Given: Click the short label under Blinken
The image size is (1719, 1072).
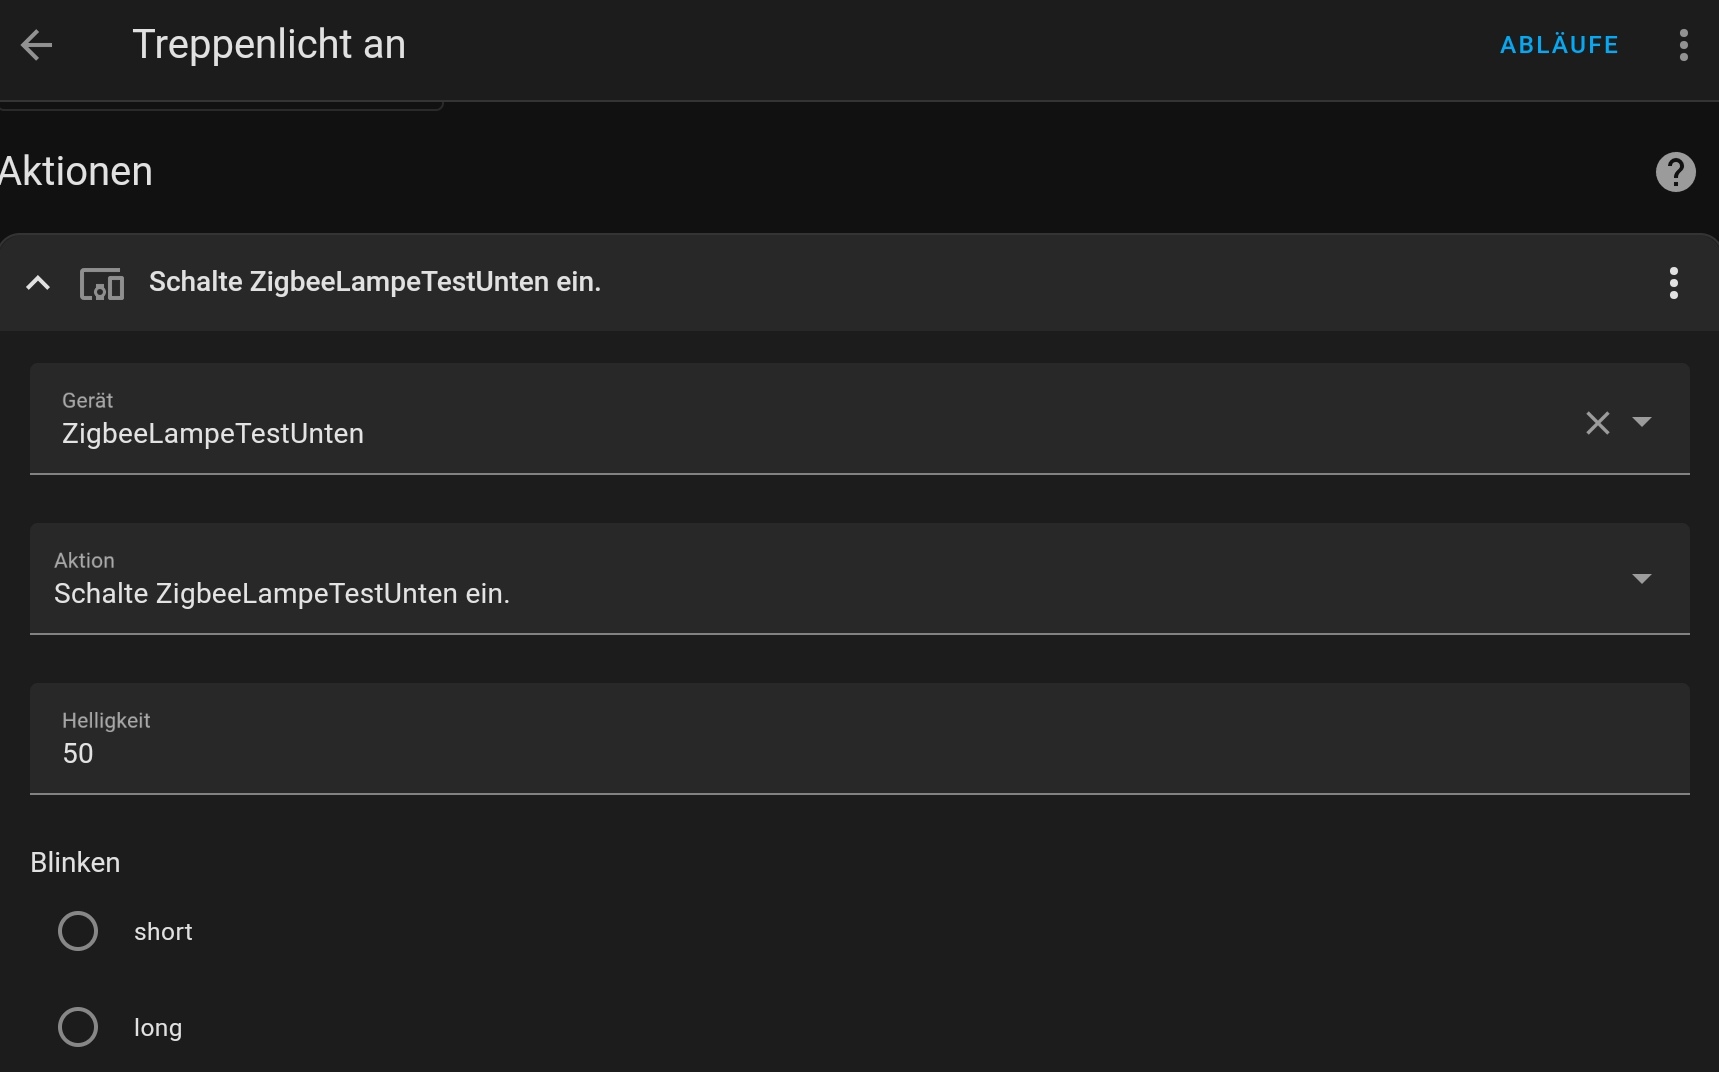Looking at the screenshot, I should point(163,932).
